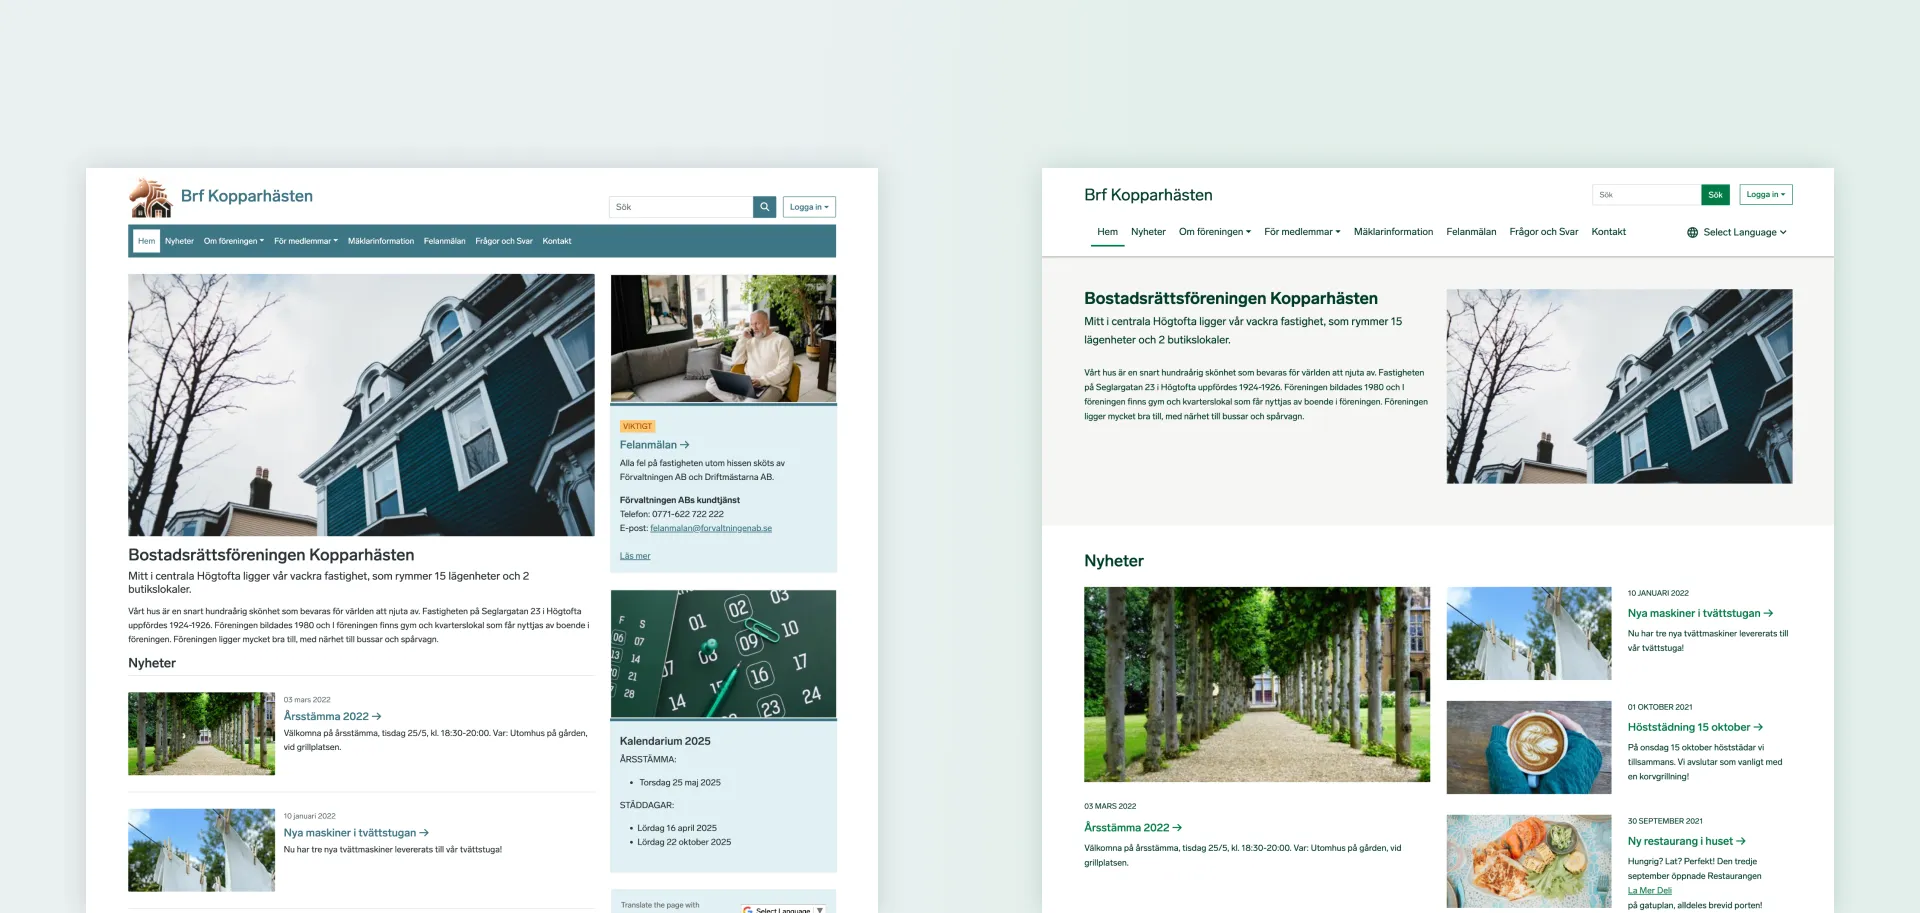Click Torsdag 25 maj 2025 list item
The image size is (1920, 913).
[x=680, y=783]
